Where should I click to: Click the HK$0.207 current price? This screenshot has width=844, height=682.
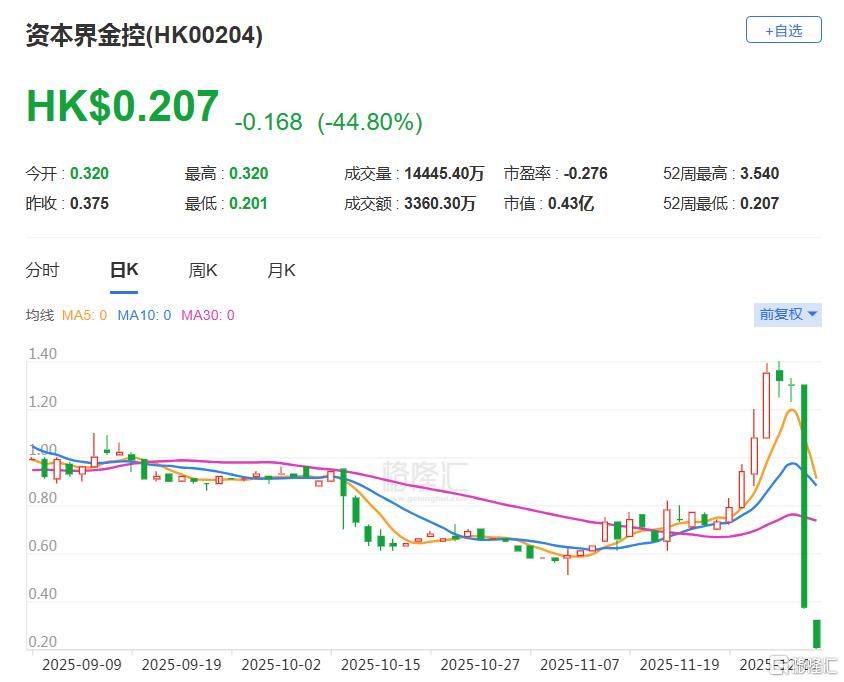[122, 107]
